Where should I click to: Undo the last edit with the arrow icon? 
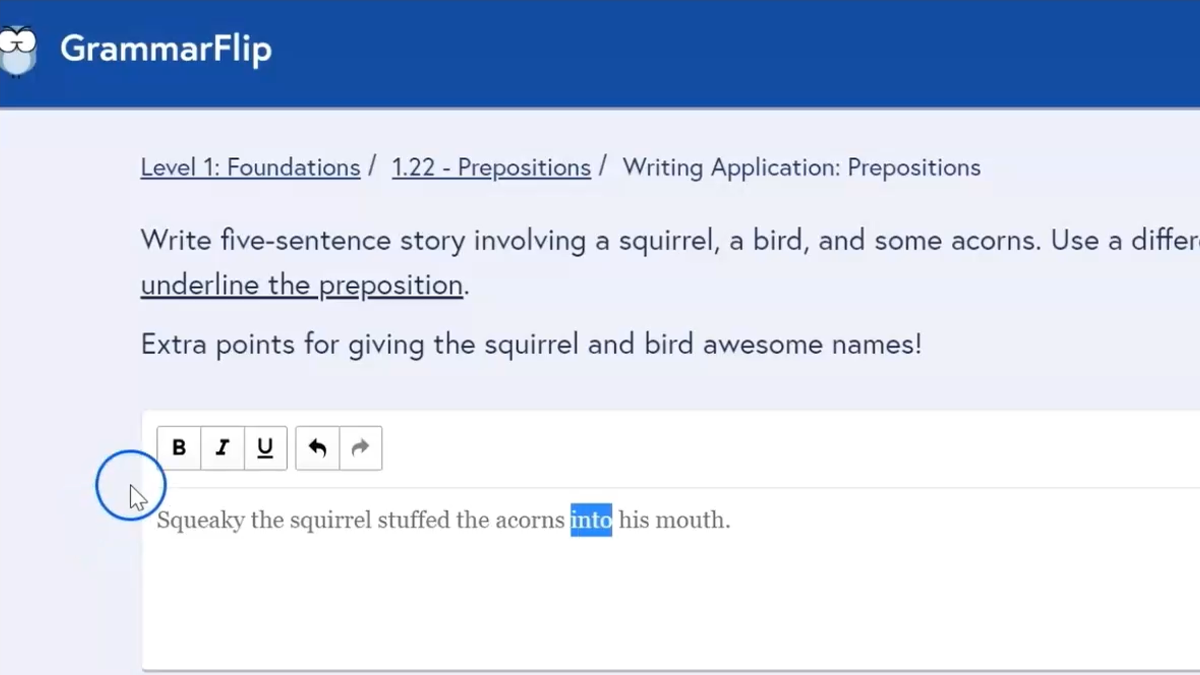(x=317, y=448)
